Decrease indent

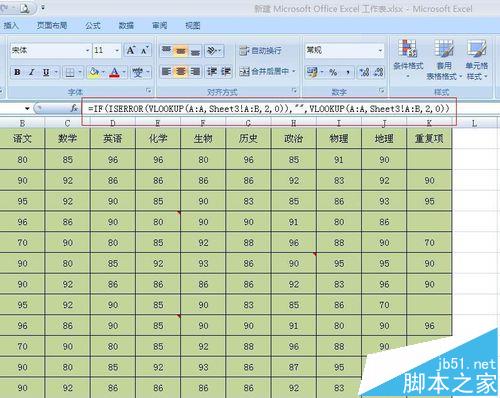tap(212, 71)
